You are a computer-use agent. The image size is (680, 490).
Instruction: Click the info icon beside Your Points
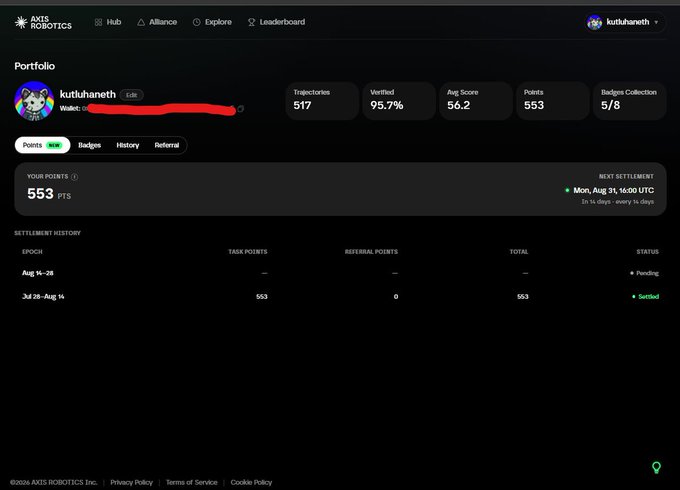75,177
